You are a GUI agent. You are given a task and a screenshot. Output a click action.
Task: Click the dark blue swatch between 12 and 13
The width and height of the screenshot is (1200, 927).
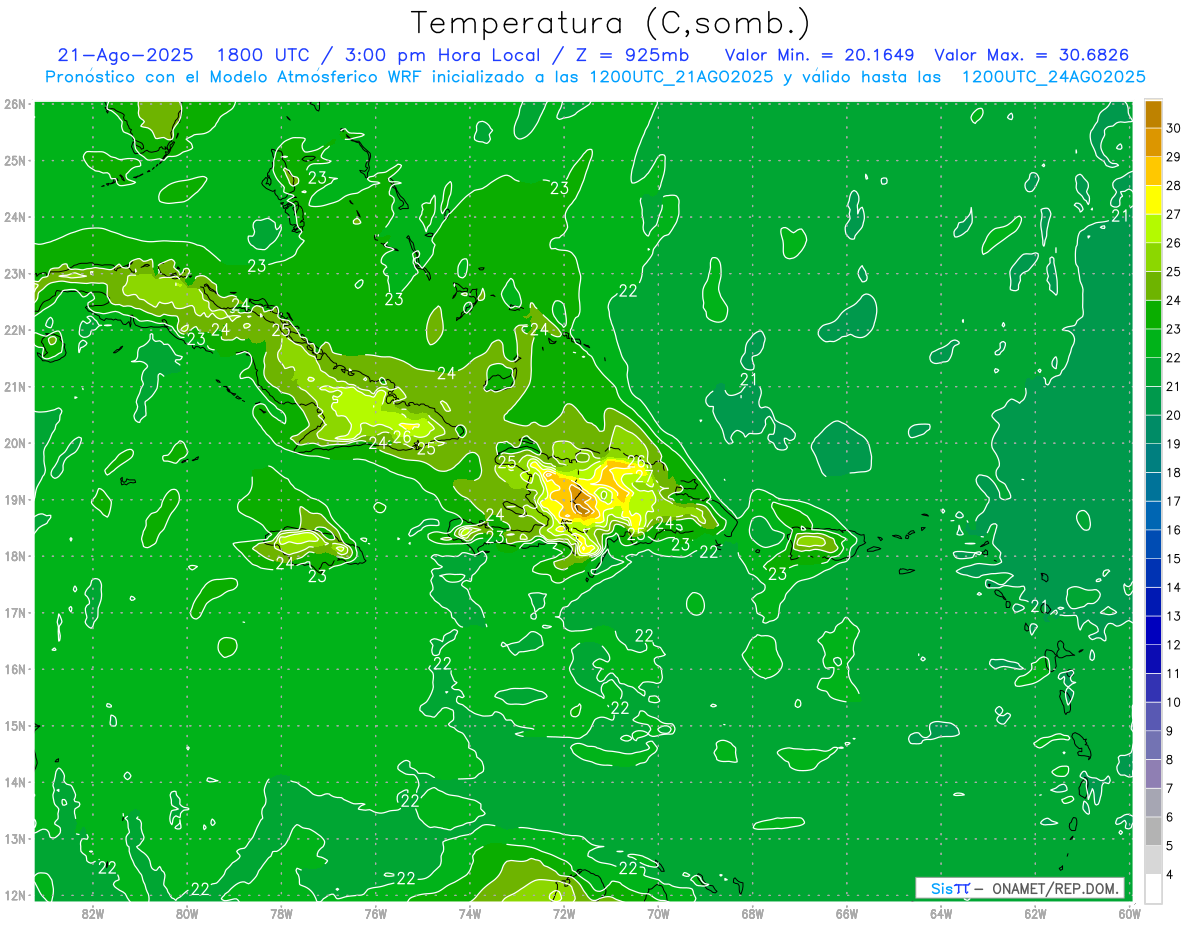(x=1153, y=630)
